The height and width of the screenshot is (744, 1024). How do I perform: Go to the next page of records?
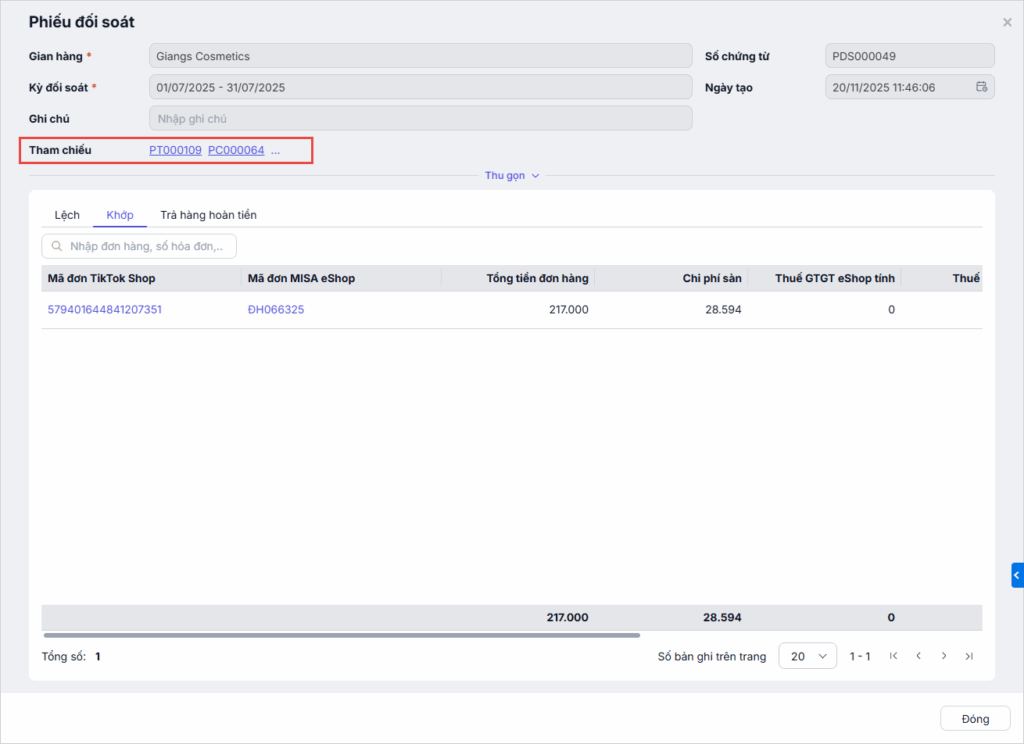[x=944, y=656]
